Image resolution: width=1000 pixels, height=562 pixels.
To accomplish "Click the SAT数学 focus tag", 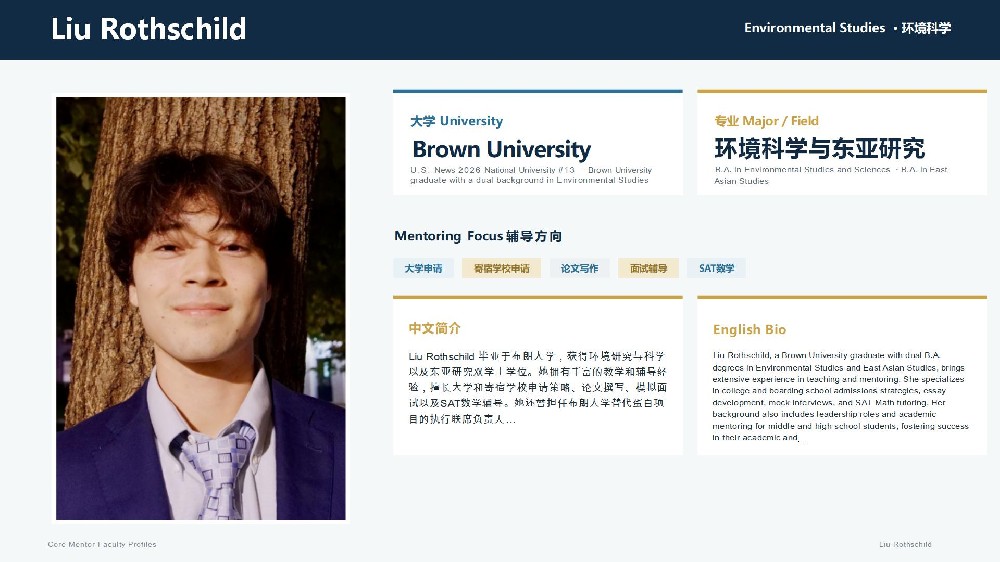I will click(716, 269).
